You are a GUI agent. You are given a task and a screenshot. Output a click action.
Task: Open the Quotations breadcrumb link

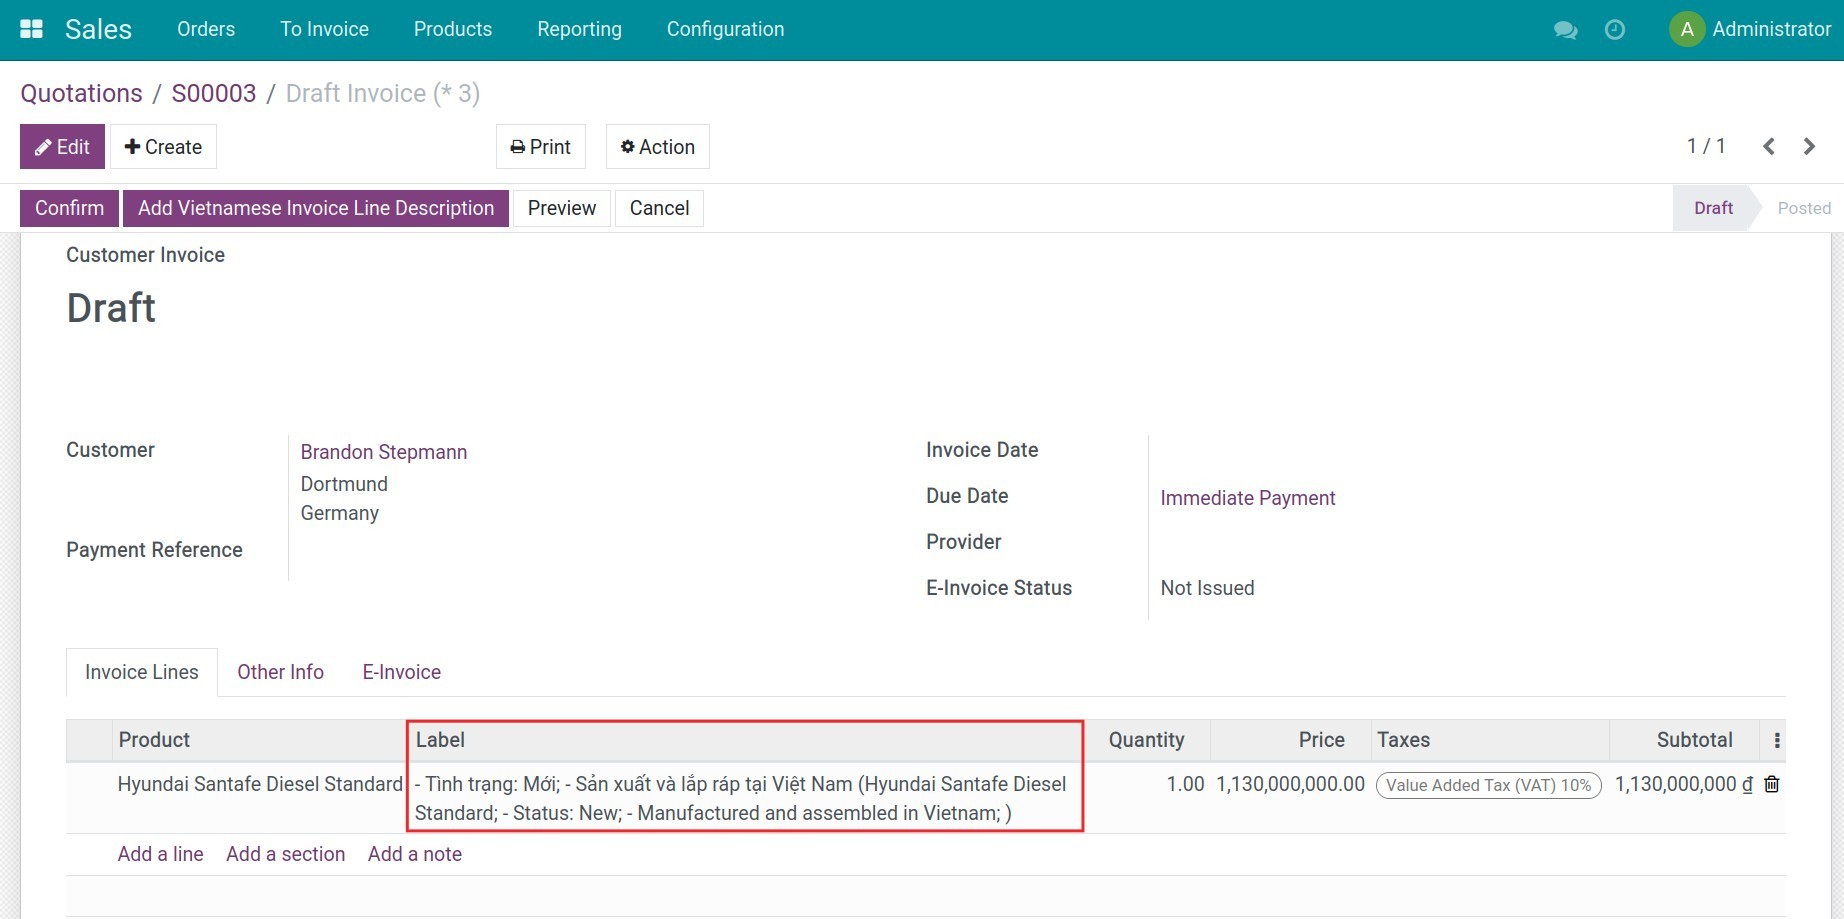[x=81, y=92]
